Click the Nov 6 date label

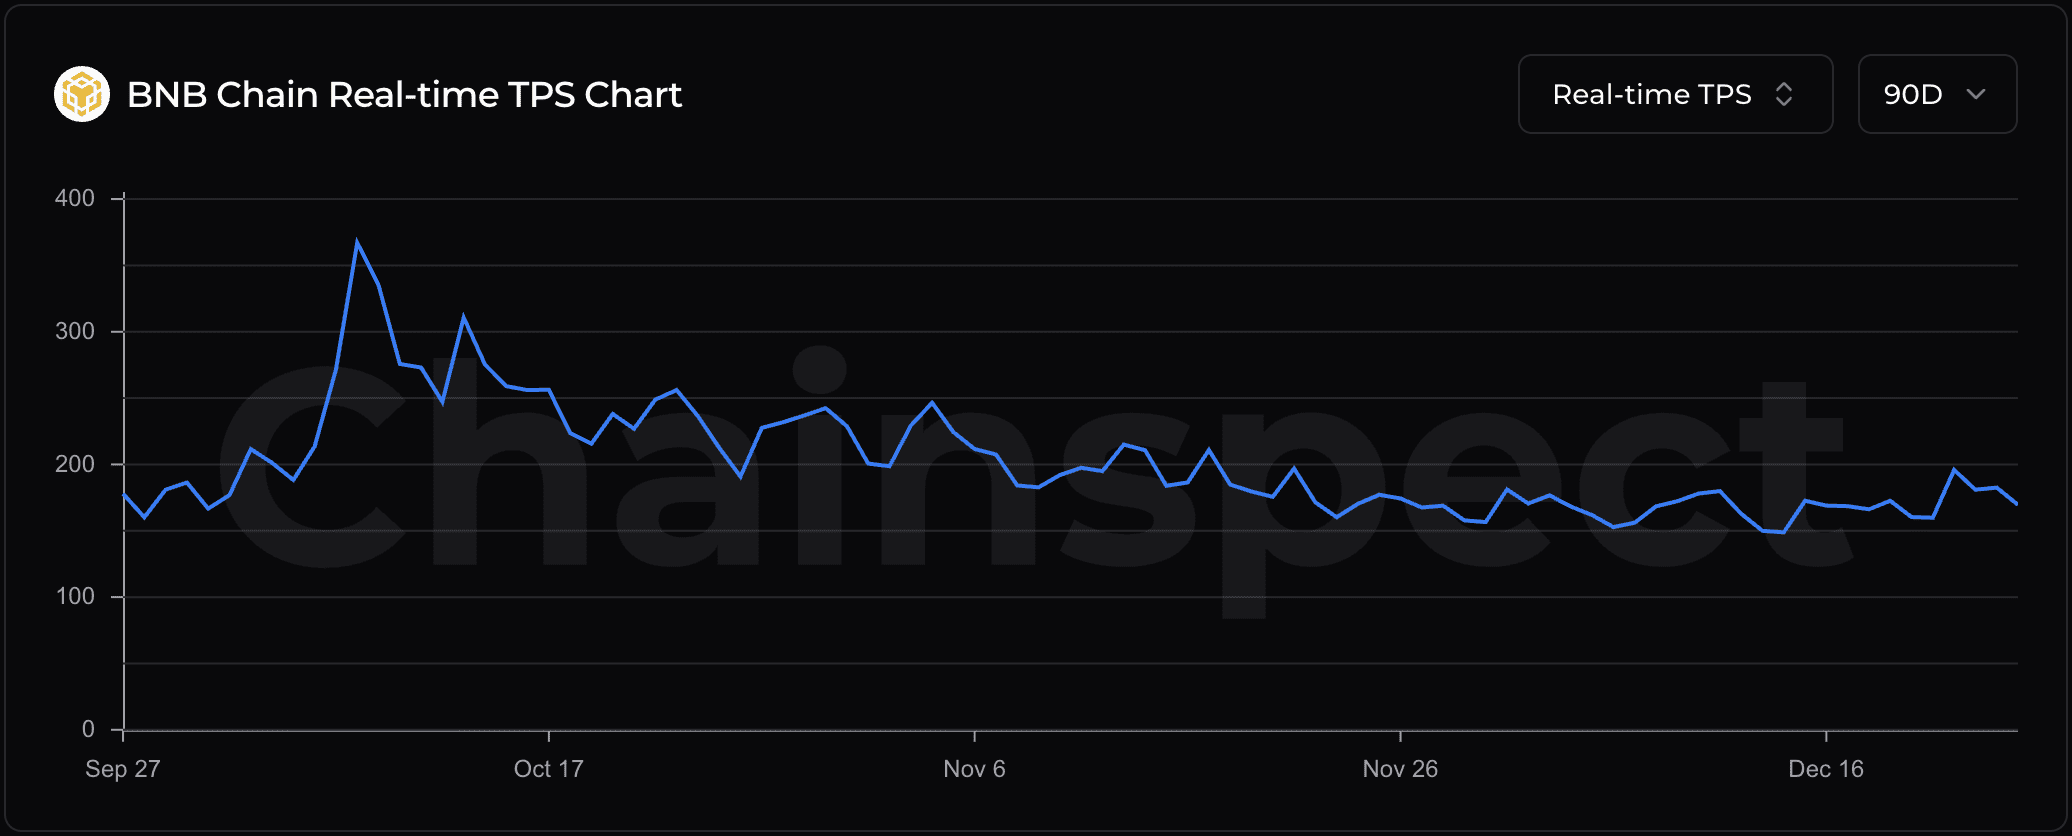point(974,769)
